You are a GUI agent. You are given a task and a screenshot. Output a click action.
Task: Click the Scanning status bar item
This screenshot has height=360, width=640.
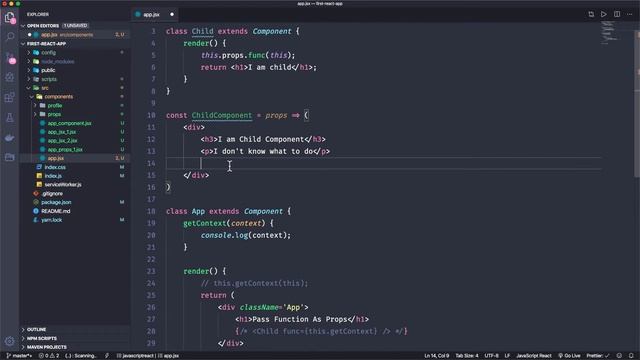81,356
